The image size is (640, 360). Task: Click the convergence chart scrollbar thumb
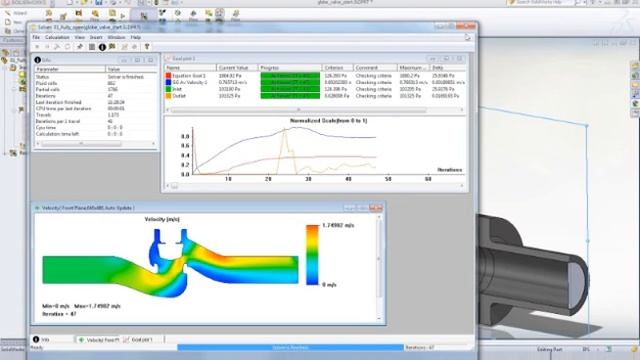click(174, 186)
